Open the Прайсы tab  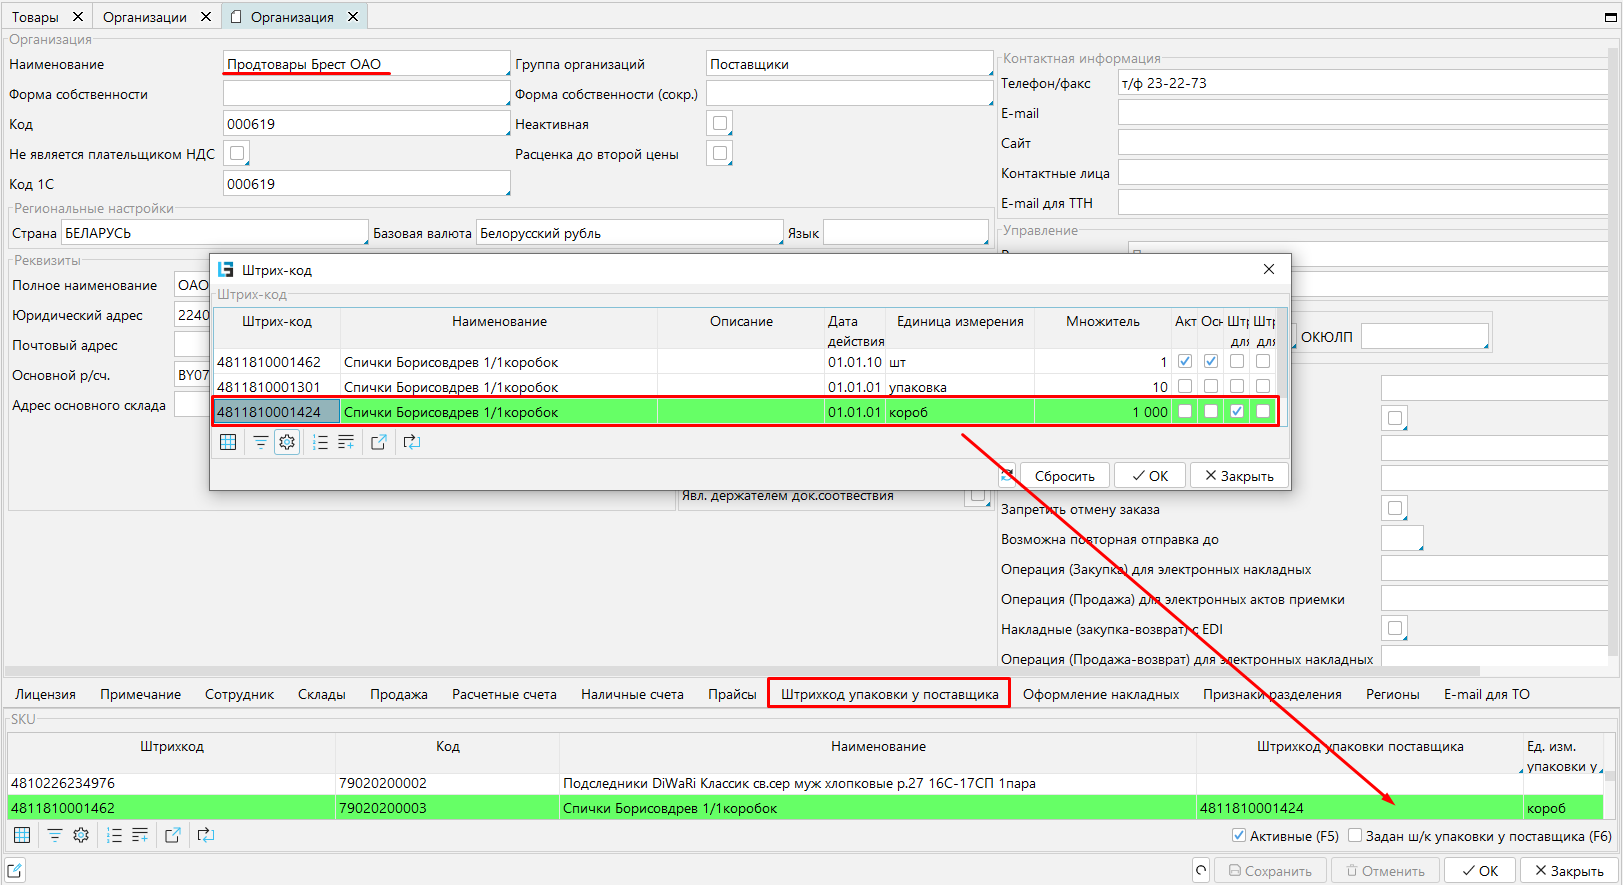click(732, 694)
